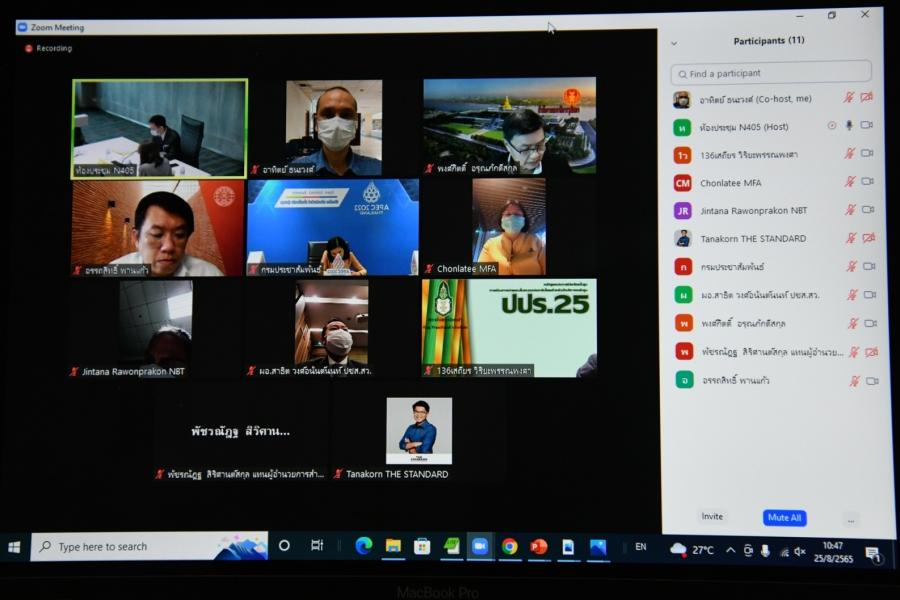Click the Find a participant search field
Screen dimensions: 900x600
(x=772, y=73)
